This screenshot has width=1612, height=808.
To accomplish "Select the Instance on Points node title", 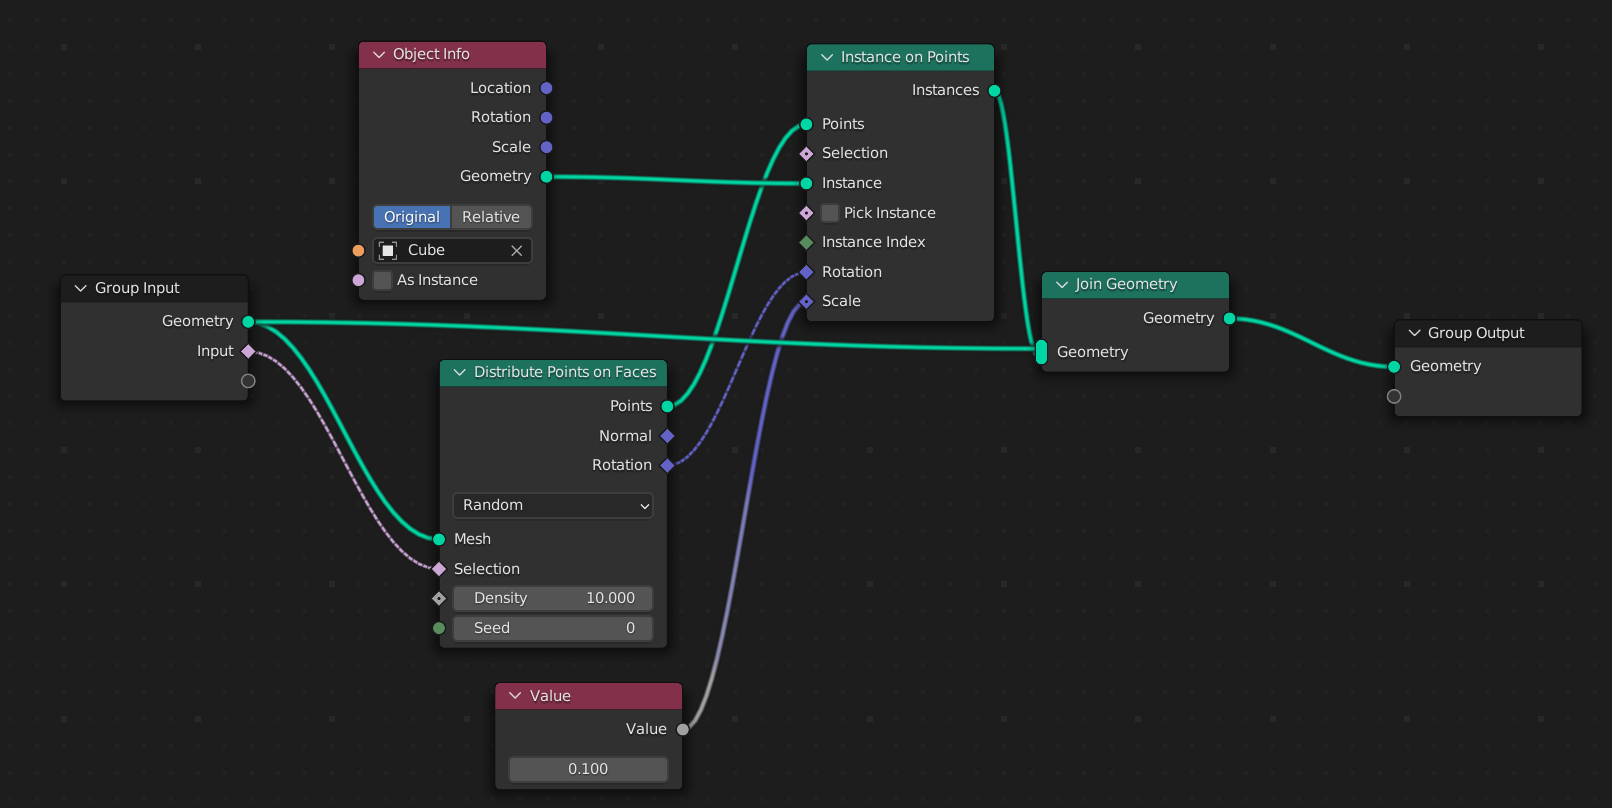I will [x=905, y=57].
